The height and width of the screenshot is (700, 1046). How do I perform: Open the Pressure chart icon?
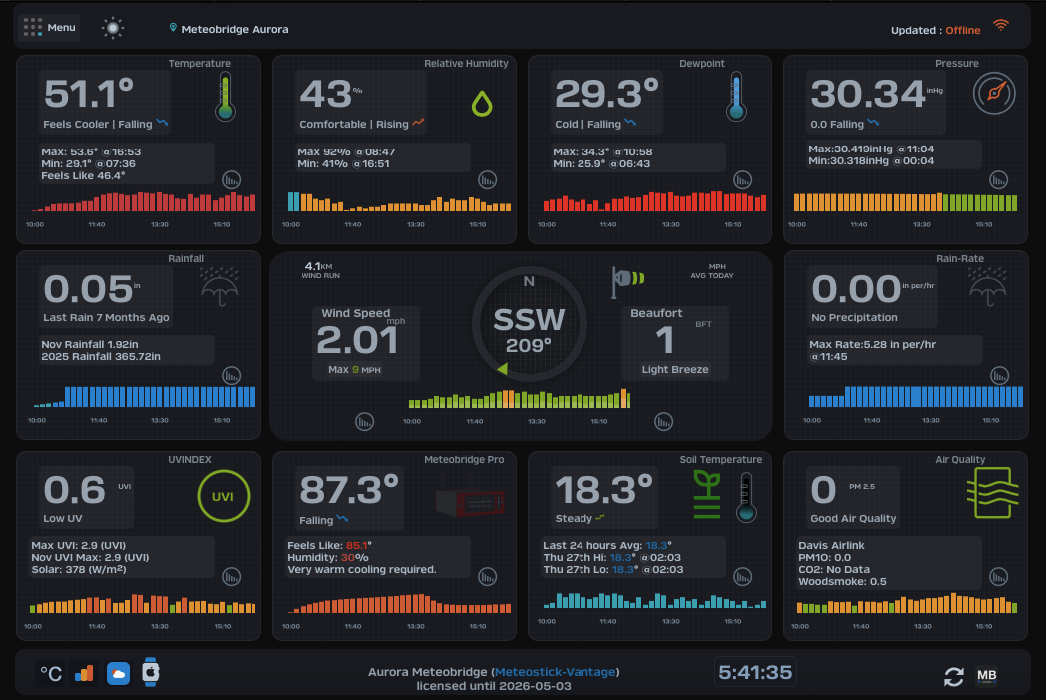tap(999, 180)
